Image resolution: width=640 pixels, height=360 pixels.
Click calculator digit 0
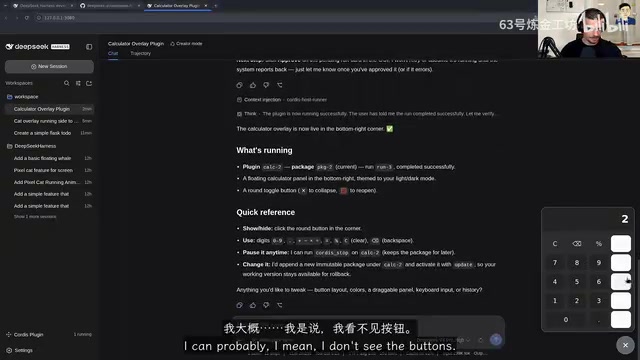566,320
